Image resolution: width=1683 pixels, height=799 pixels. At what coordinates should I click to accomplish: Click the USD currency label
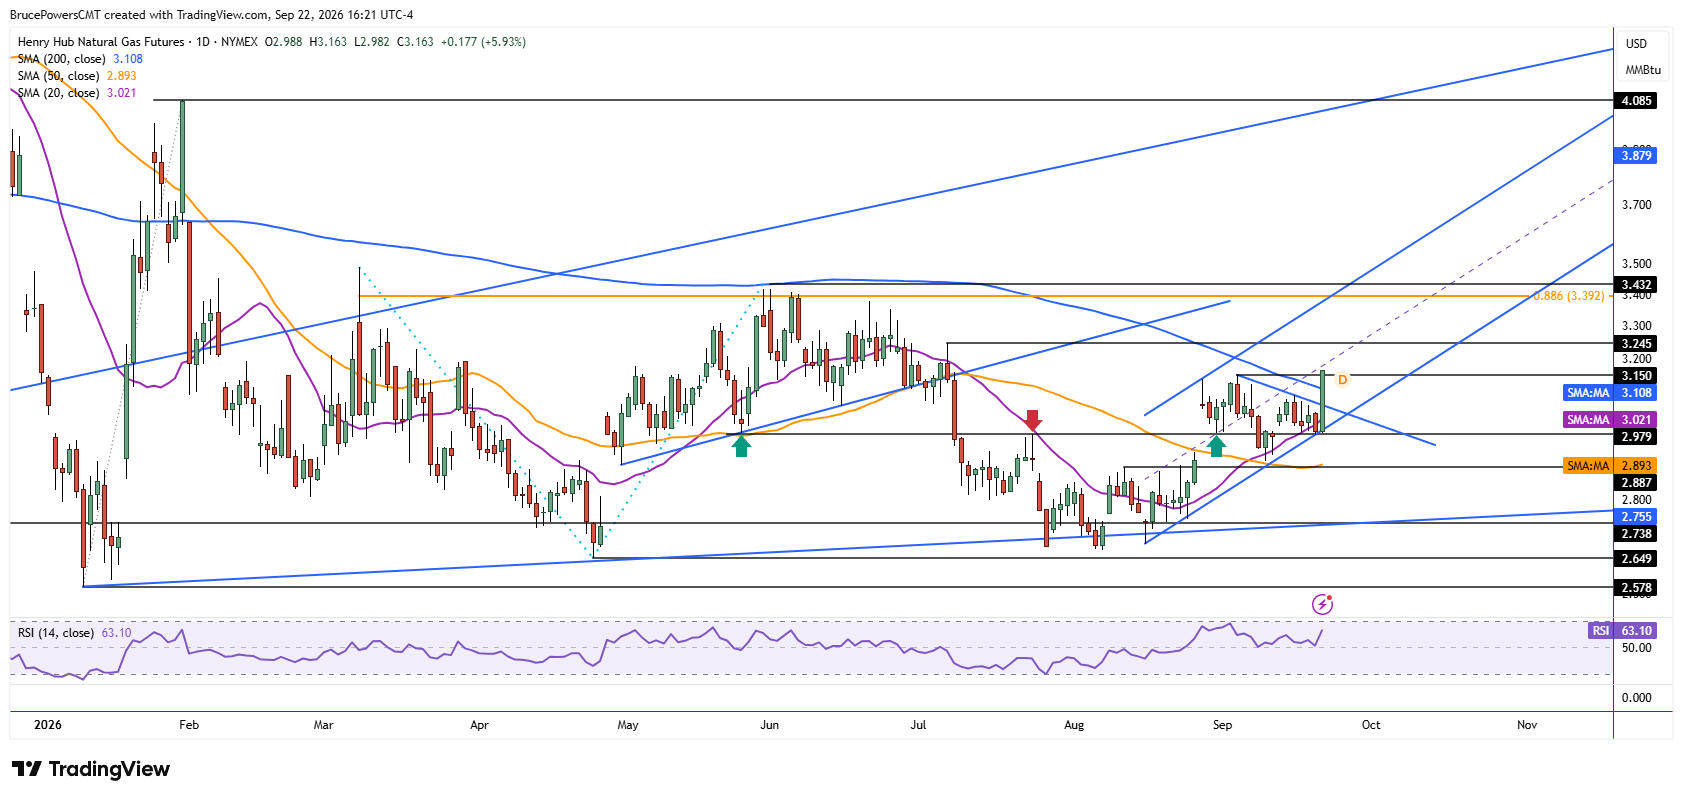point(1636,44)
